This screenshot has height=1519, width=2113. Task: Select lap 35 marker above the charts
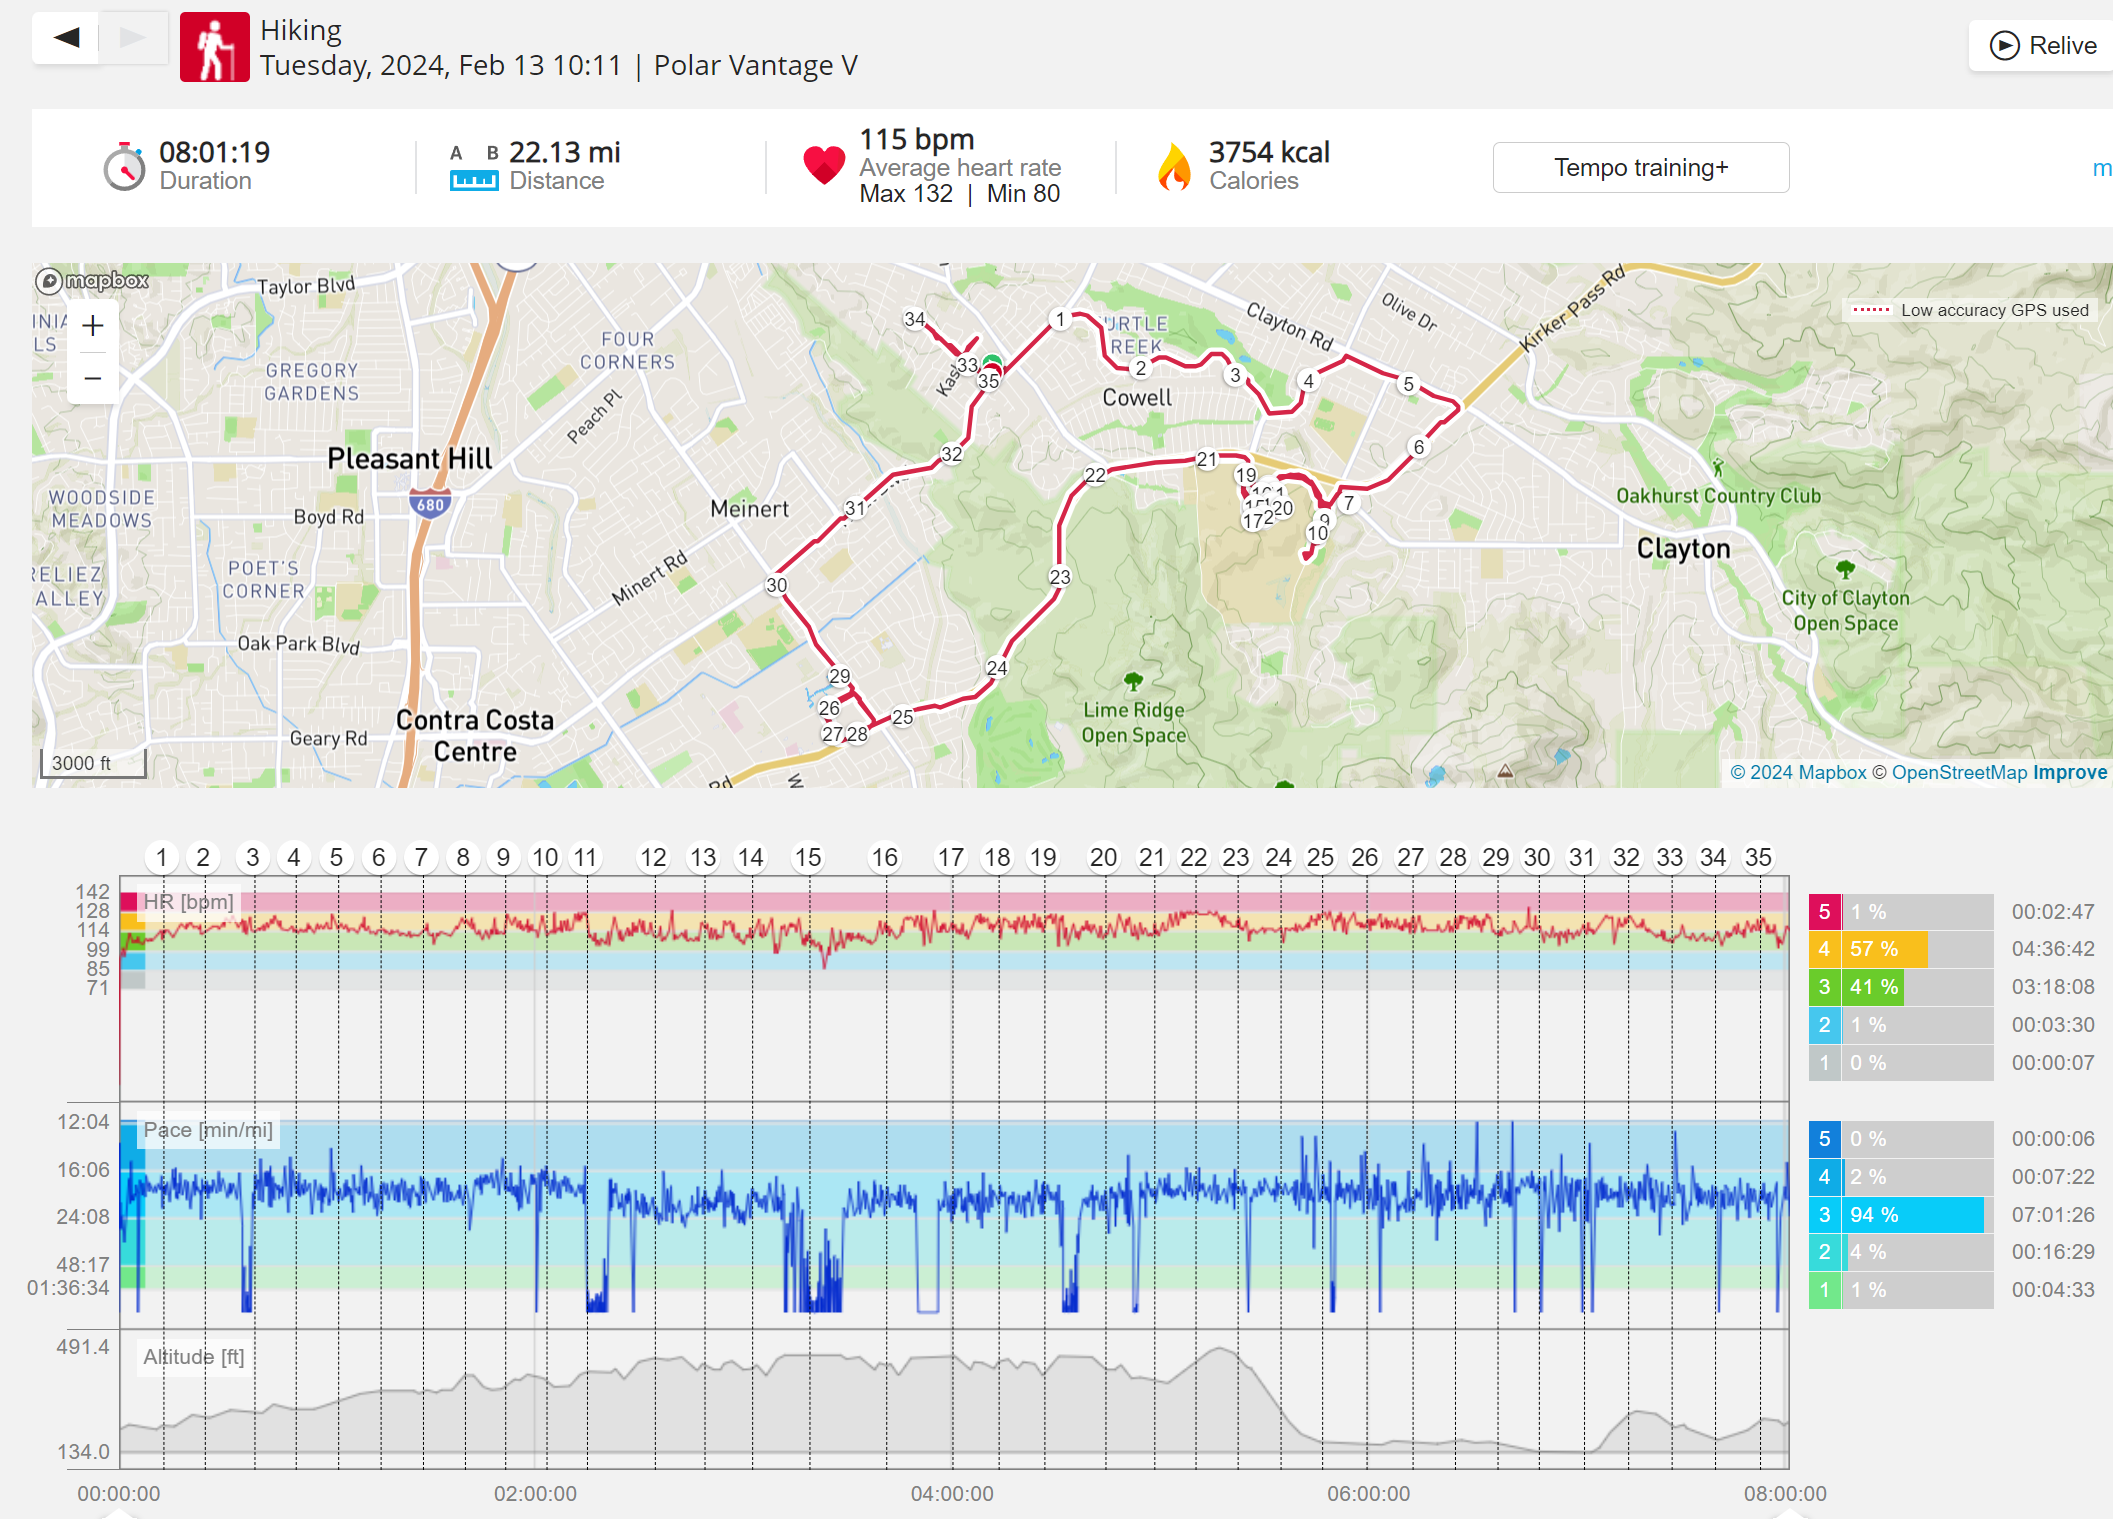tap(1757, 857)
